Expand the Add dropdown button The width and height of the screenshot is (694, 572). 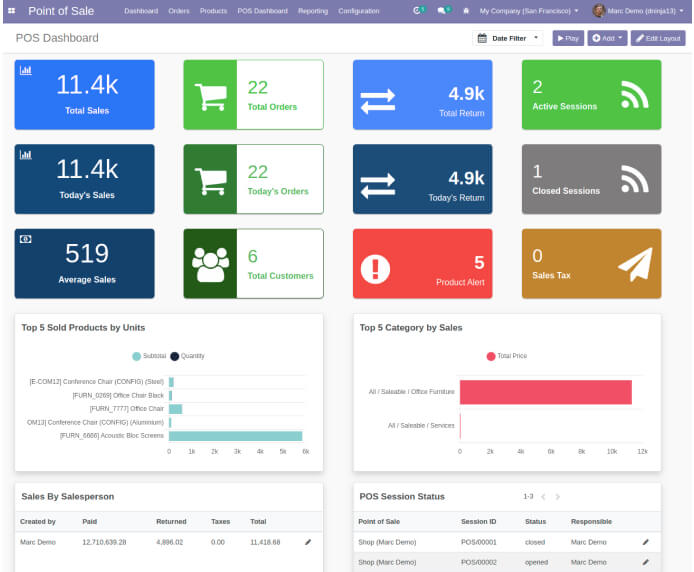pos(607,38)
